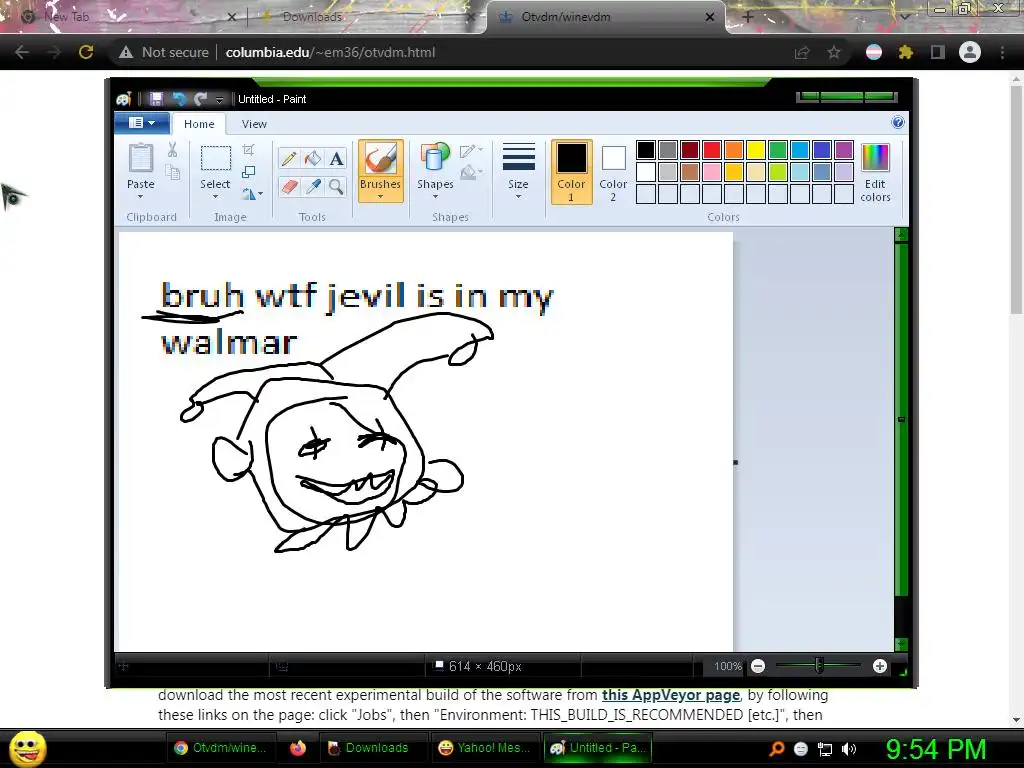The width and height of the screenshot is (1024, 768).
Task: Open Paint help question mark icon
Action: click(x=898, y=123)
